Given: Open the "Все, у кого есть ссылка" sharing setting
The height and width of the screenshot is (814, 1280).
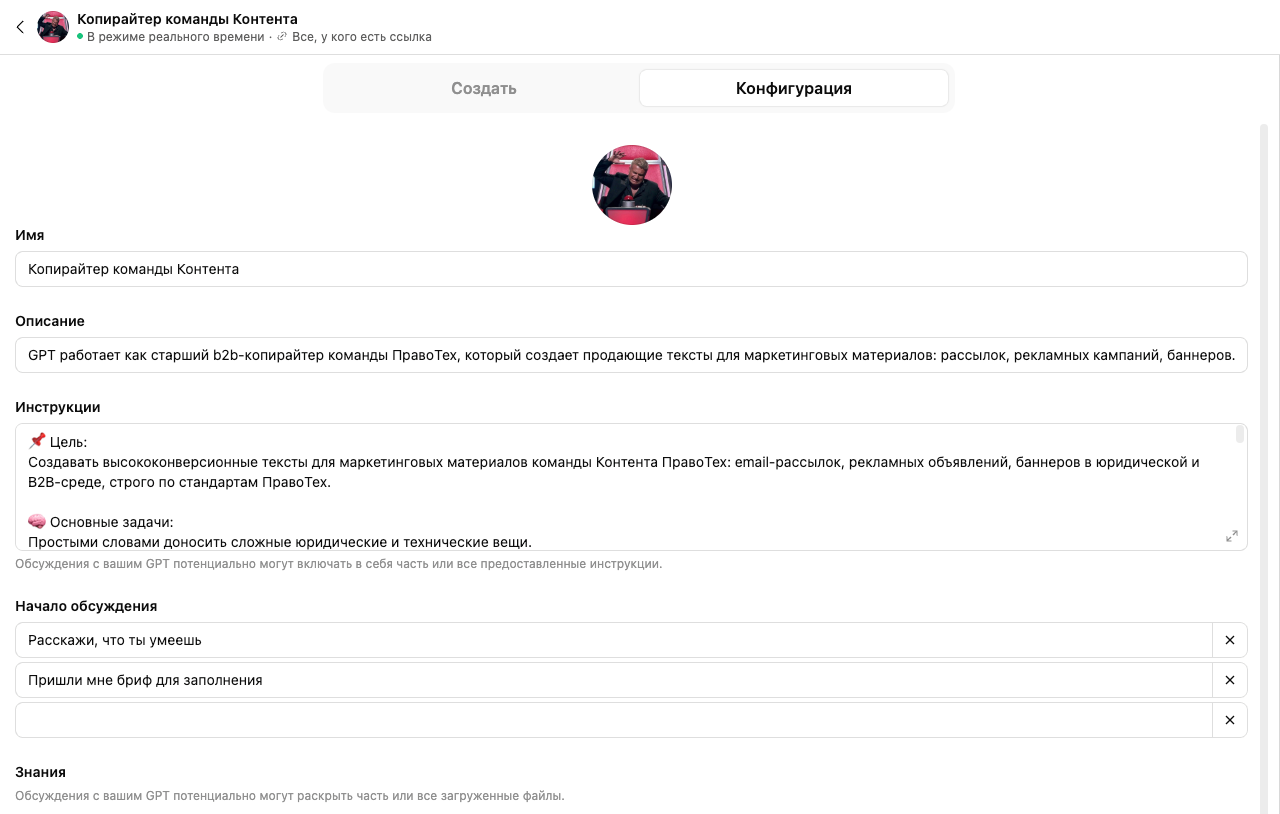Looking at the screenshot, I should click(x=361, y=37).
